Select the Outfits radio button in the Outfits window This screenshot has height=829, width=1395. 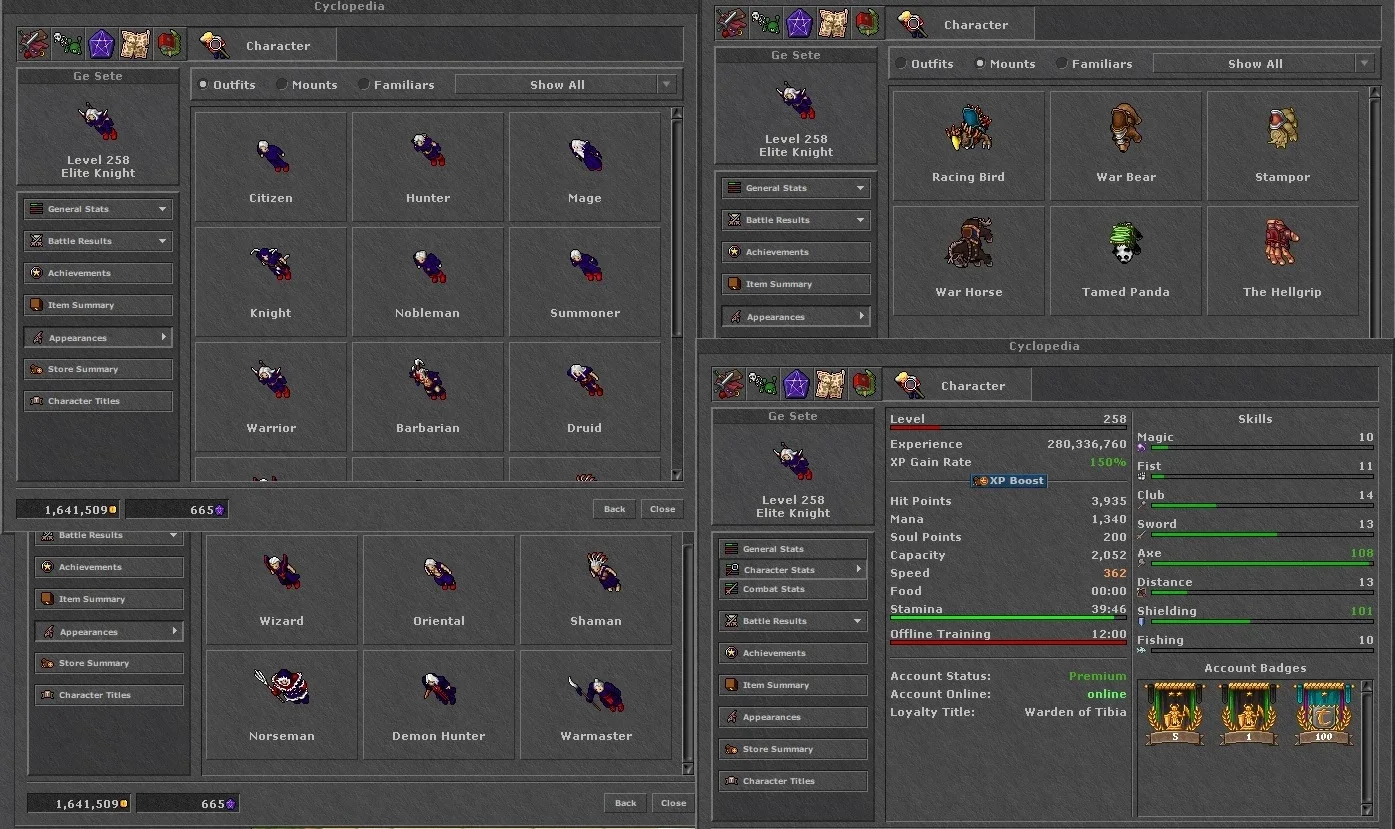coord(204,85)
